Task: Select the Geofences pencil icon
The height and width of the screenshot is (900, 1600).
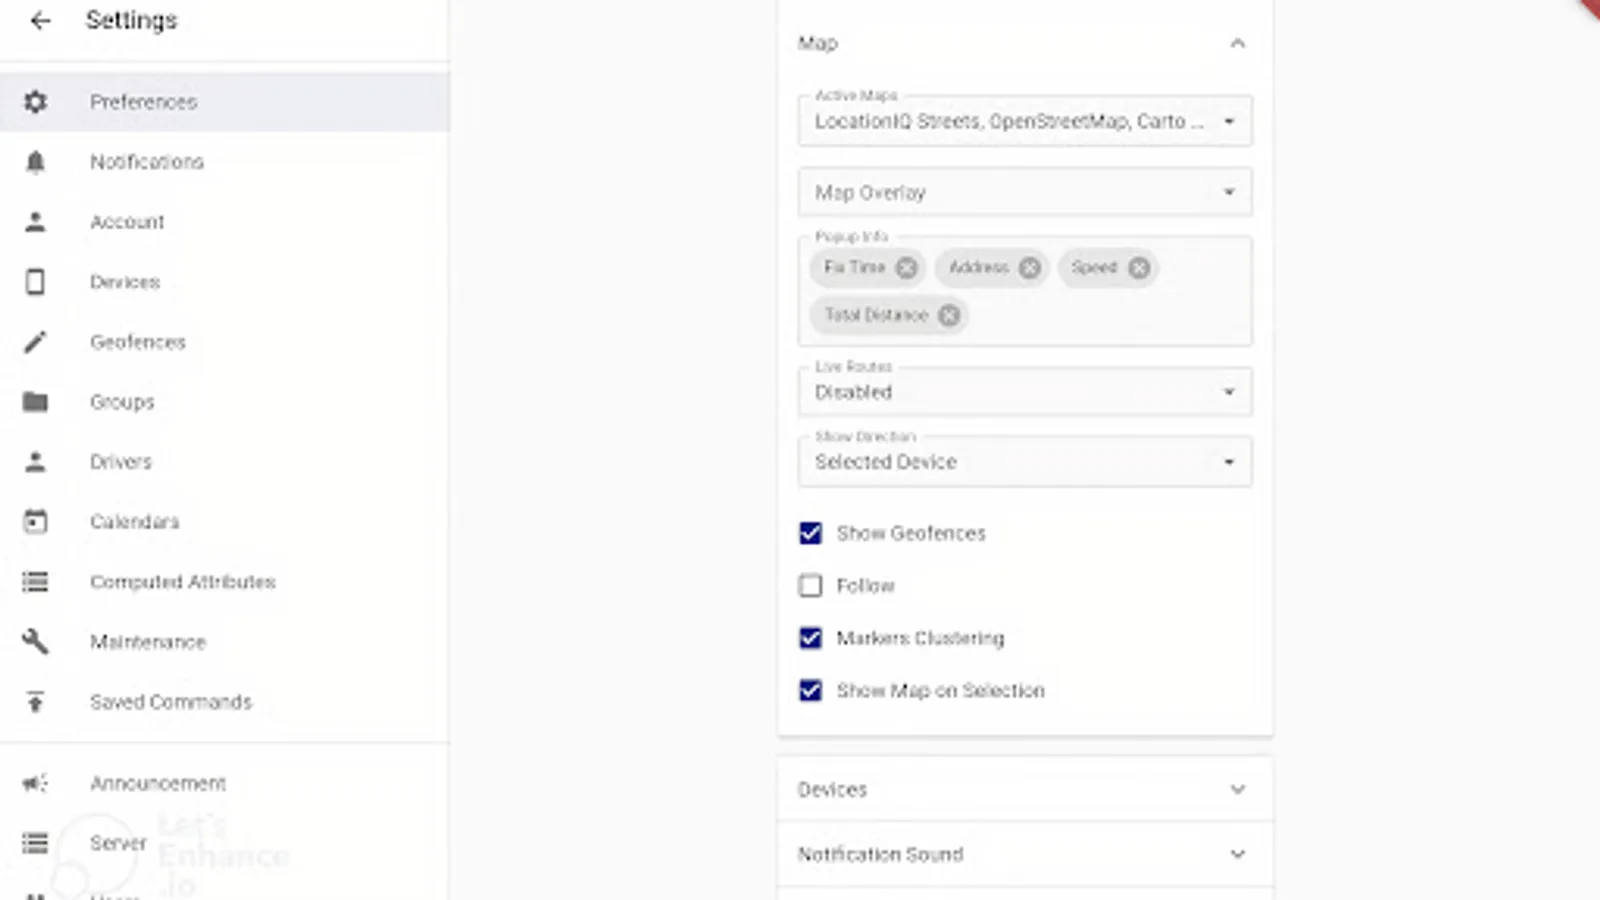Action: (x=36, y=341)
